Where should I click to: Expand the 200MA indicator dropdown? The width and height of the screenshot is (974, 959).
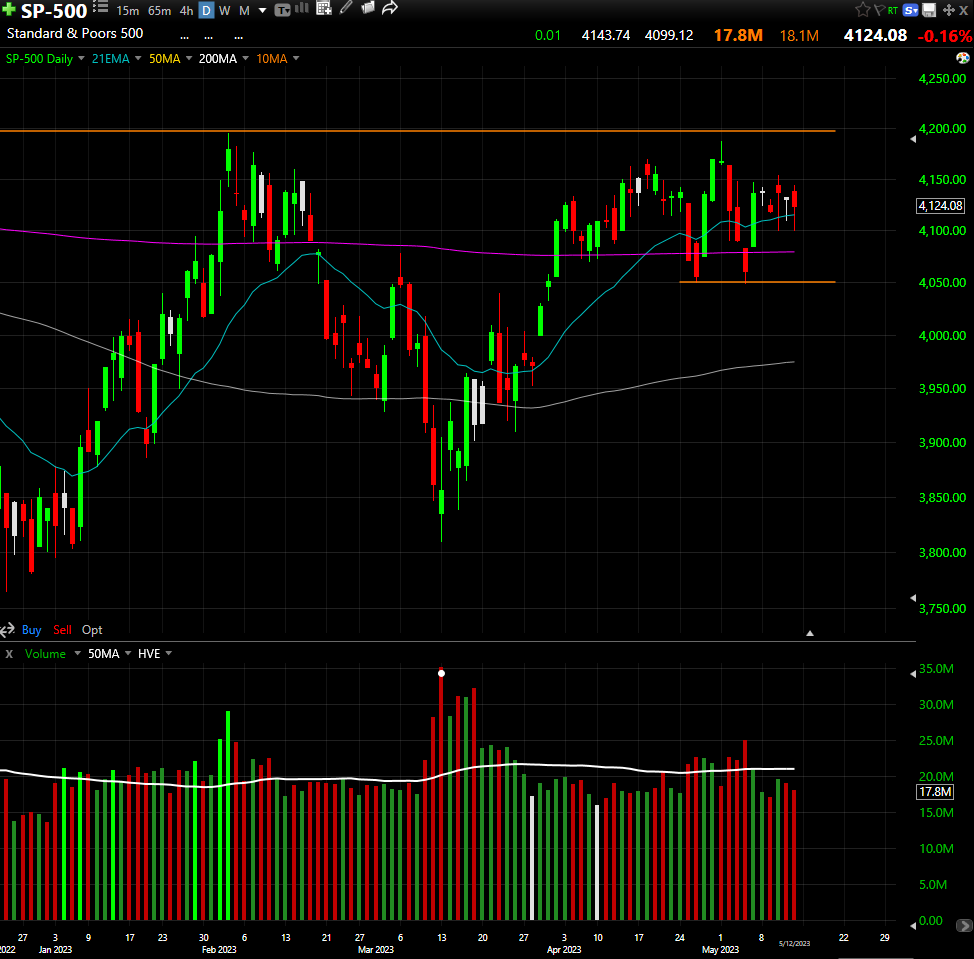245,58
